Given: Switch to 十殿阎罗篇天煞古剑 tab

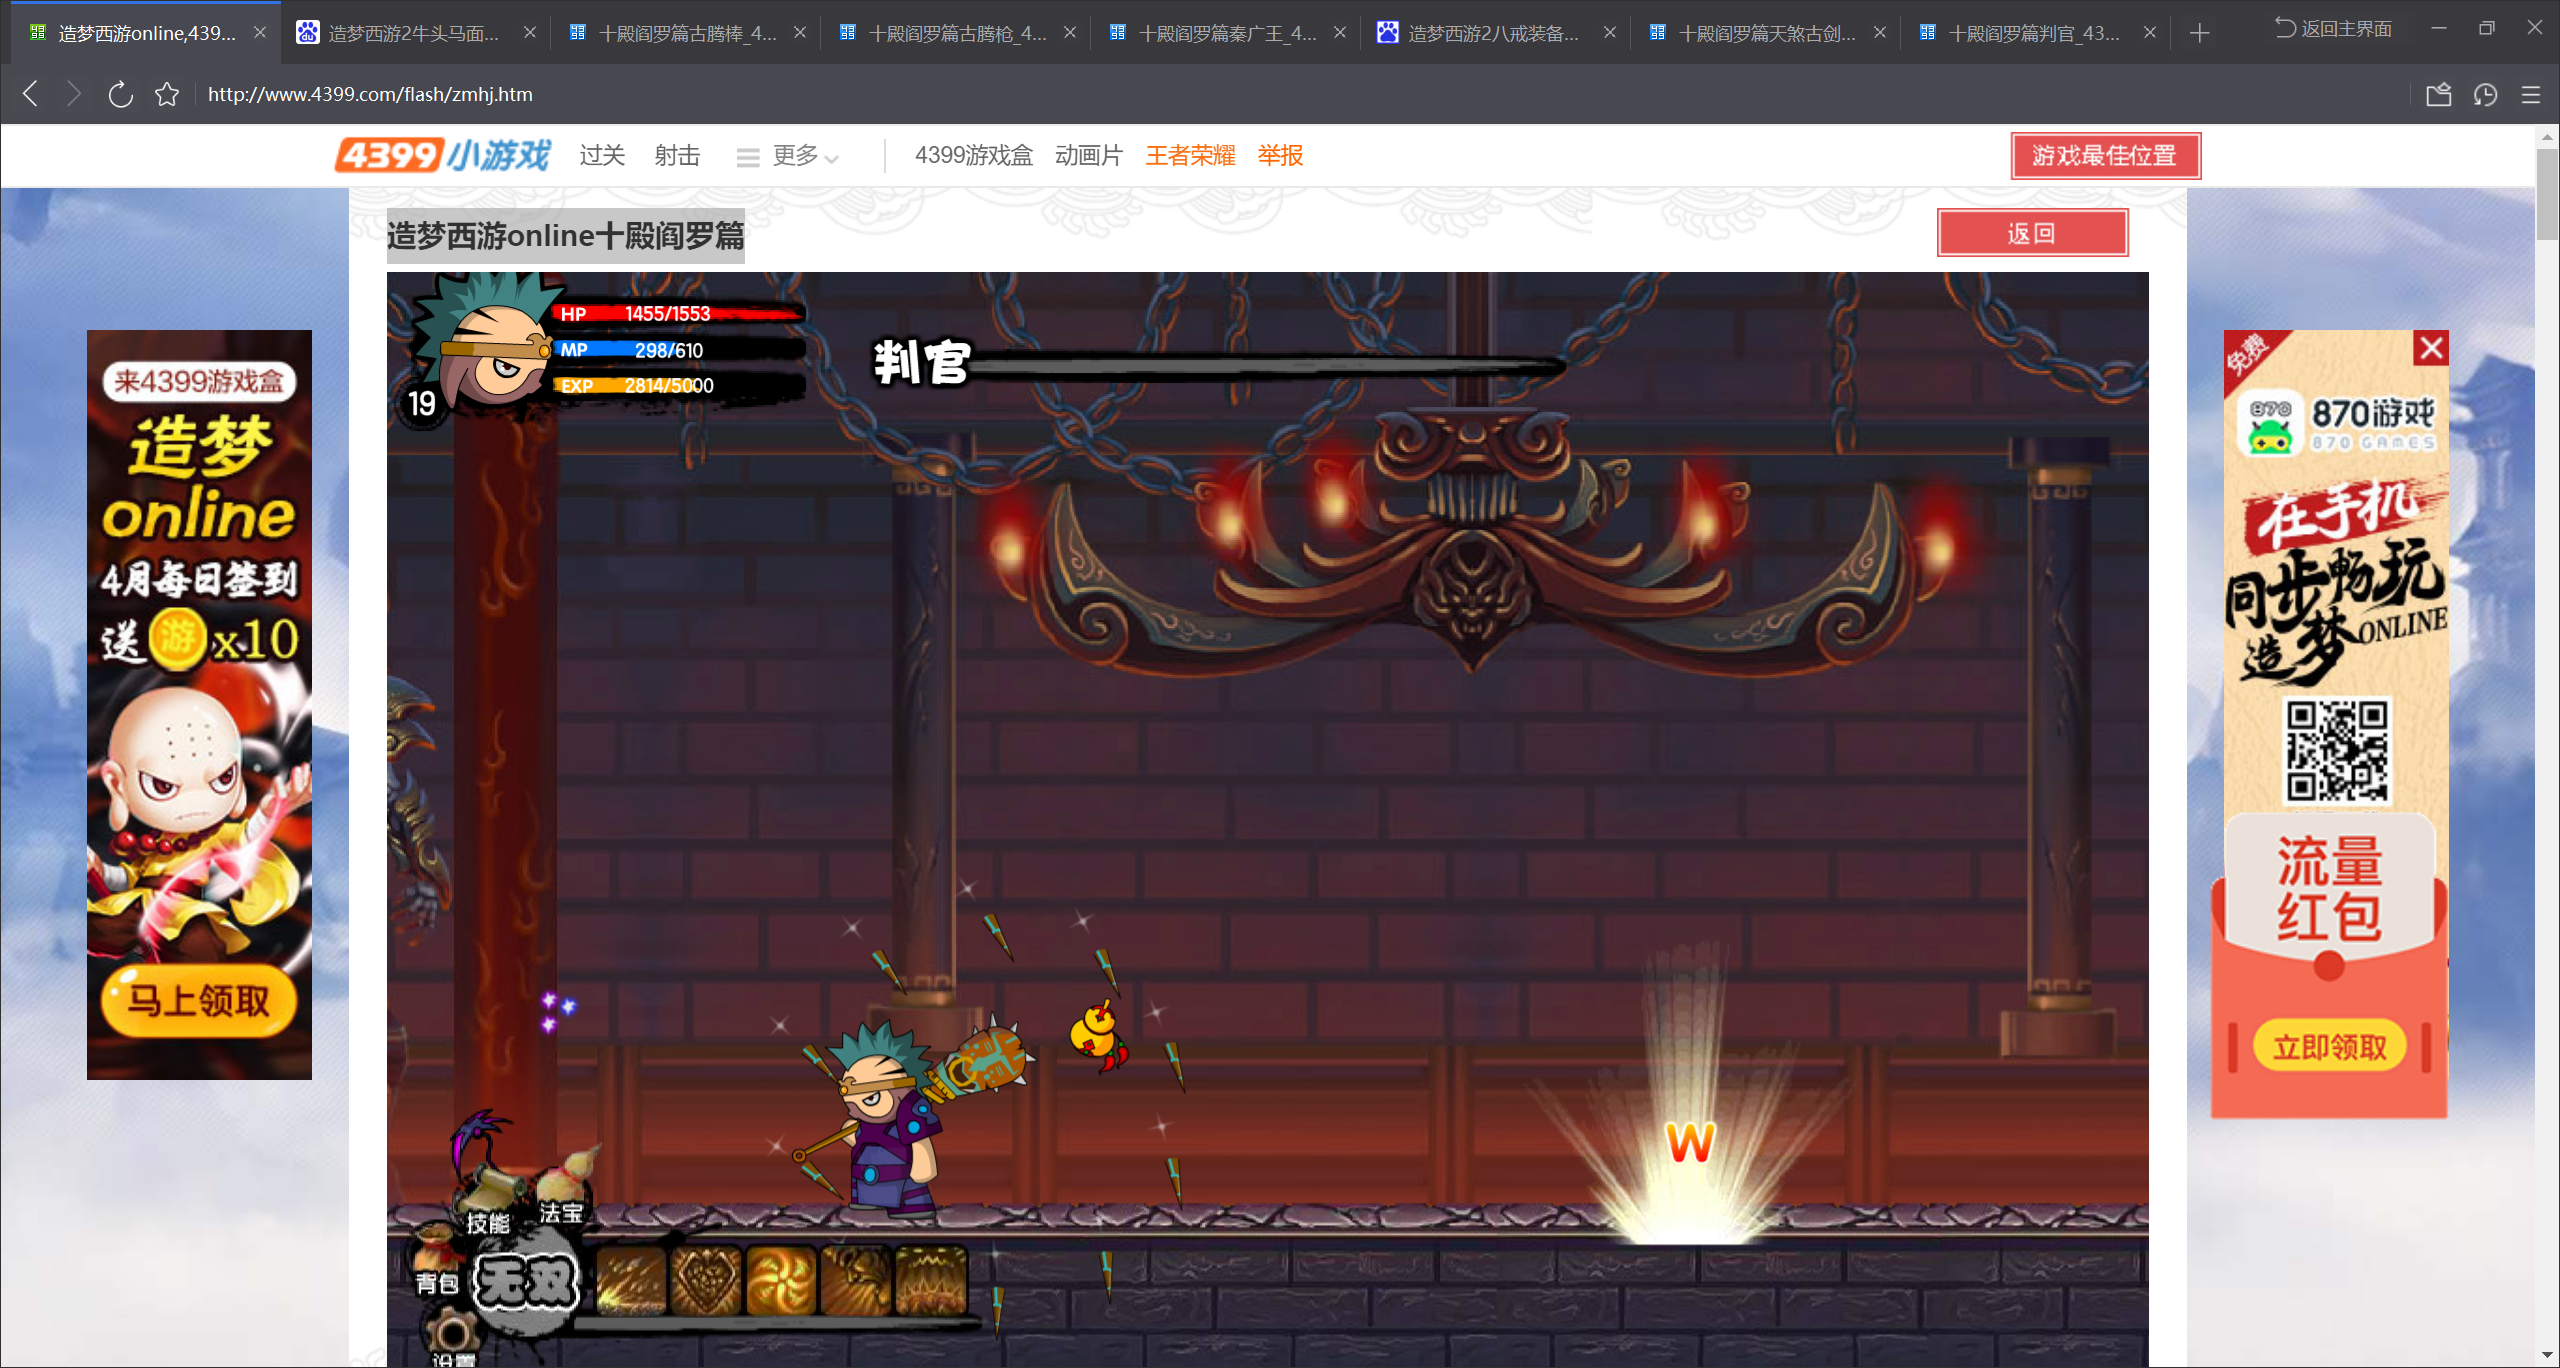Looking at the screenshot, I should (1765, 33).
